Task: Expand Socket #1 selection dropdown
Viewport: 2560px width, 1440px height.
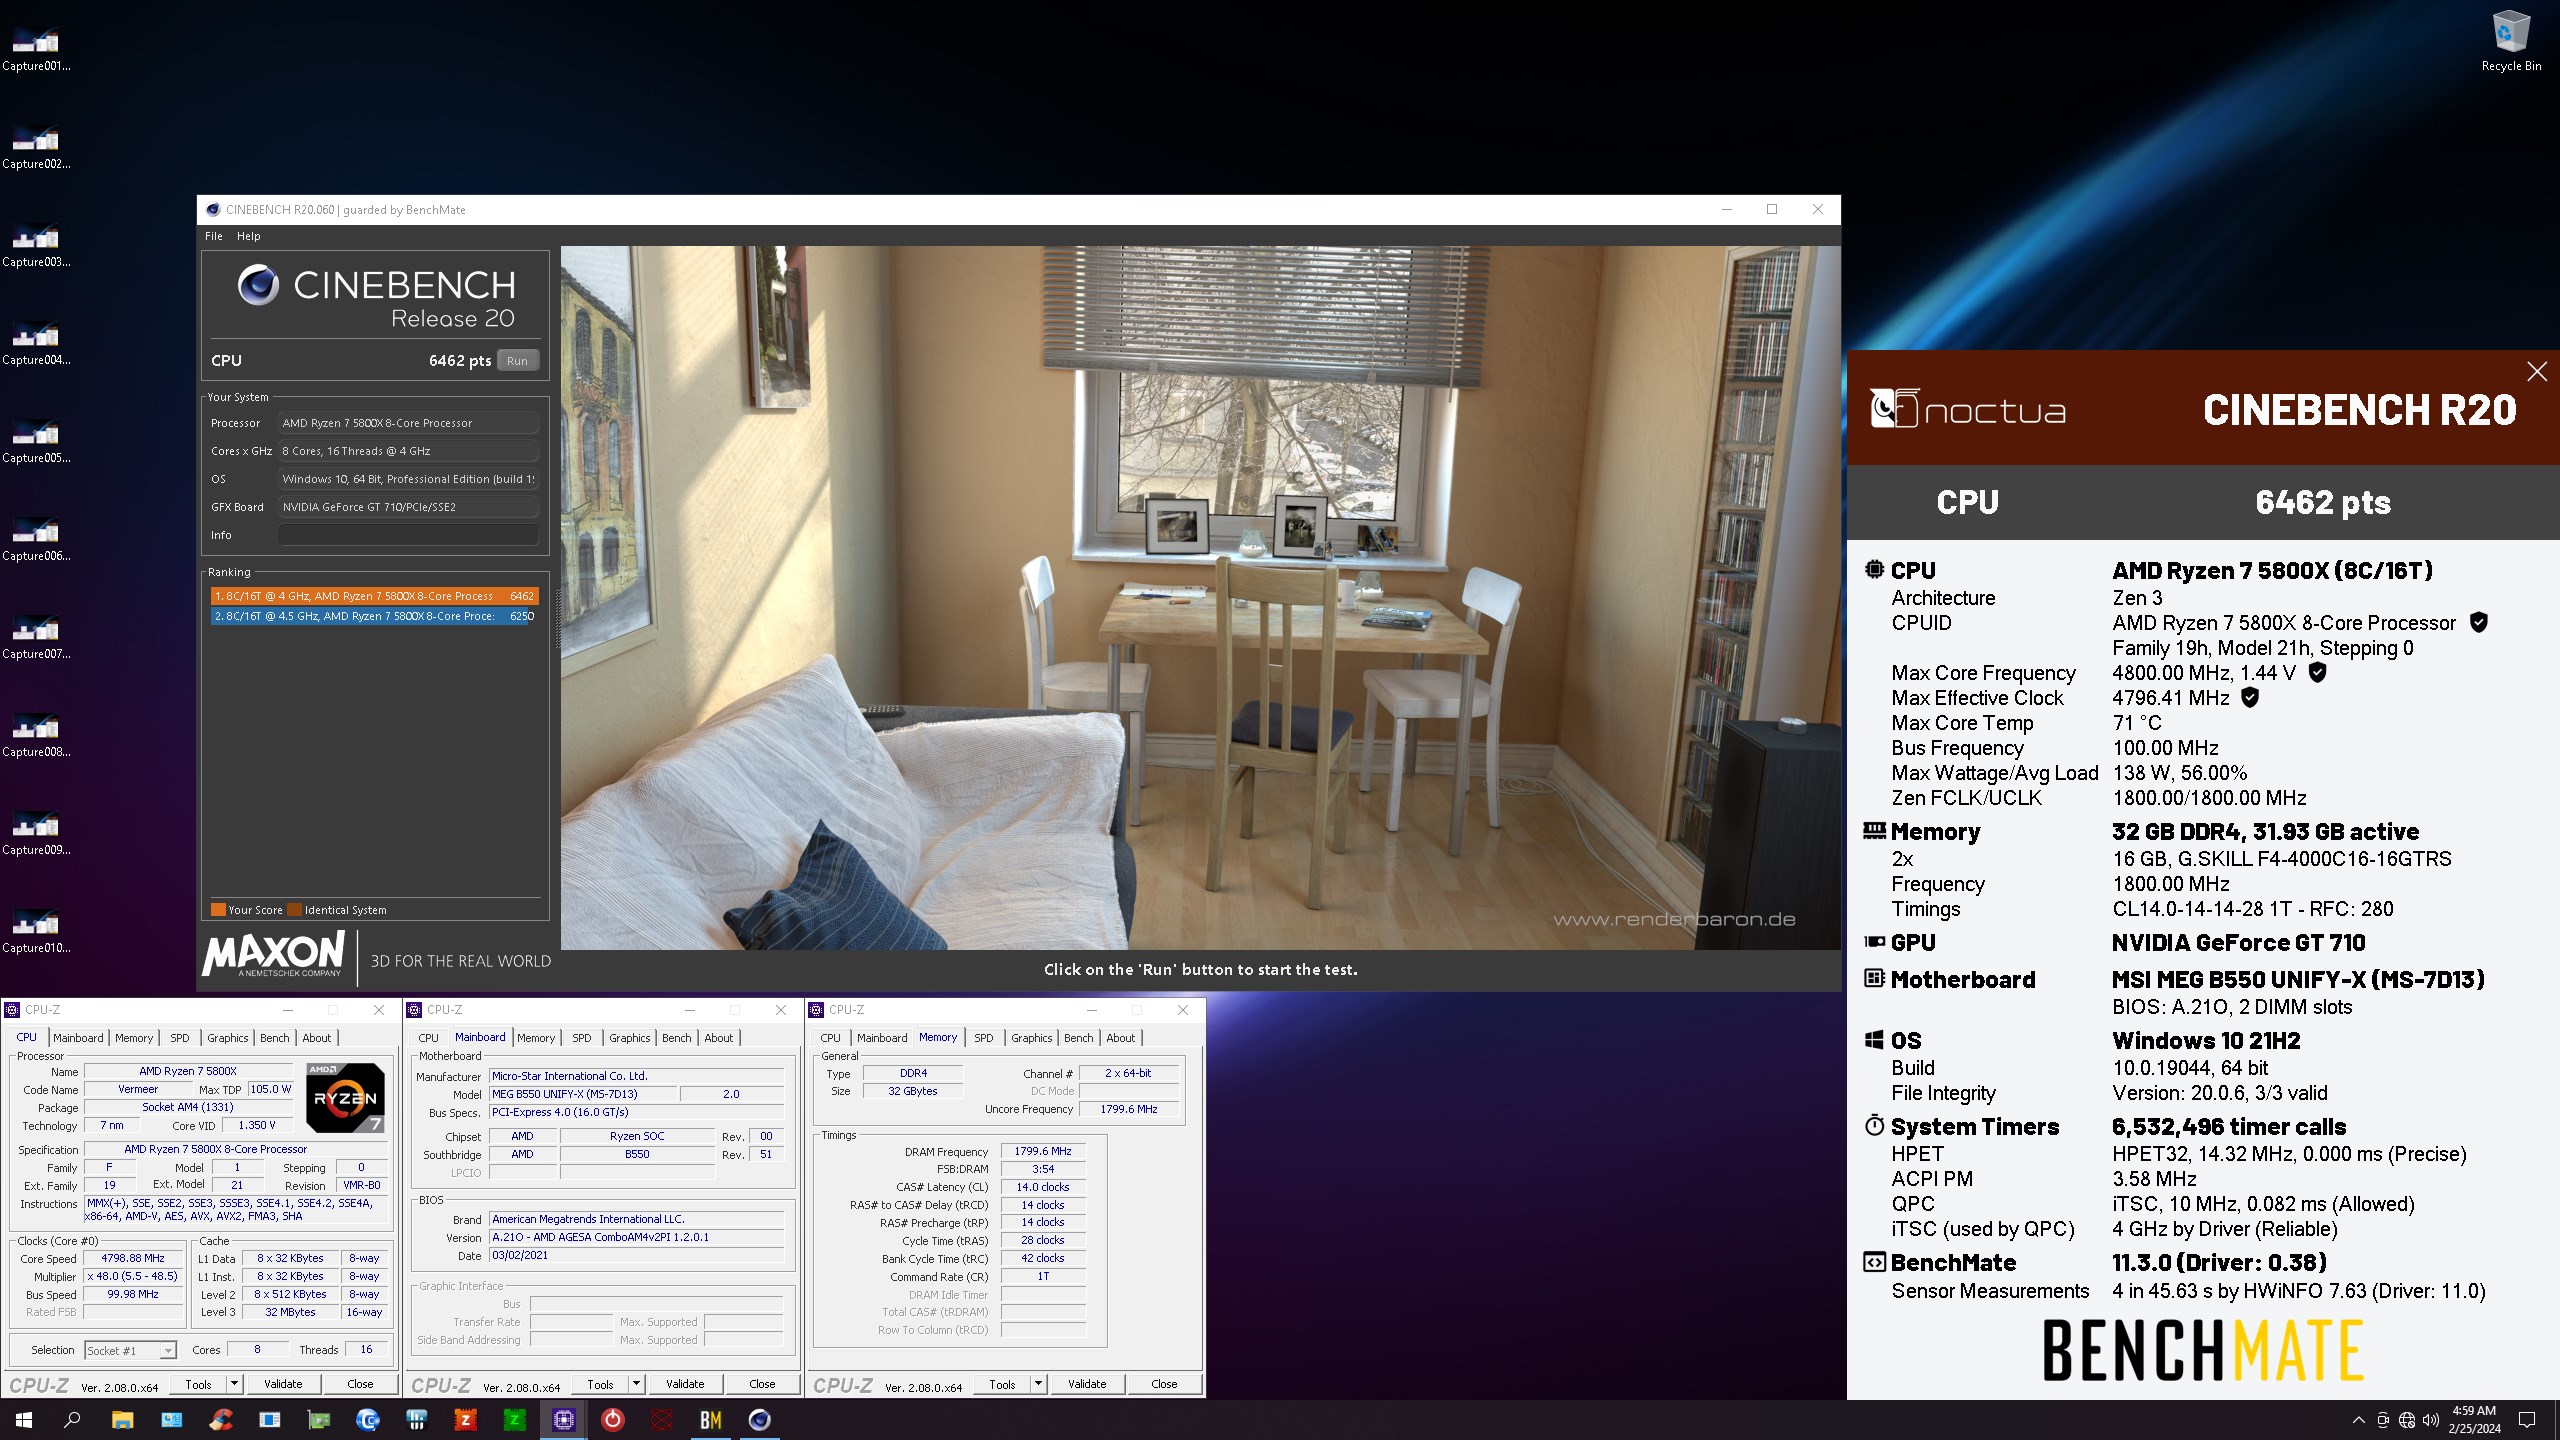Action: point(168,1351)
